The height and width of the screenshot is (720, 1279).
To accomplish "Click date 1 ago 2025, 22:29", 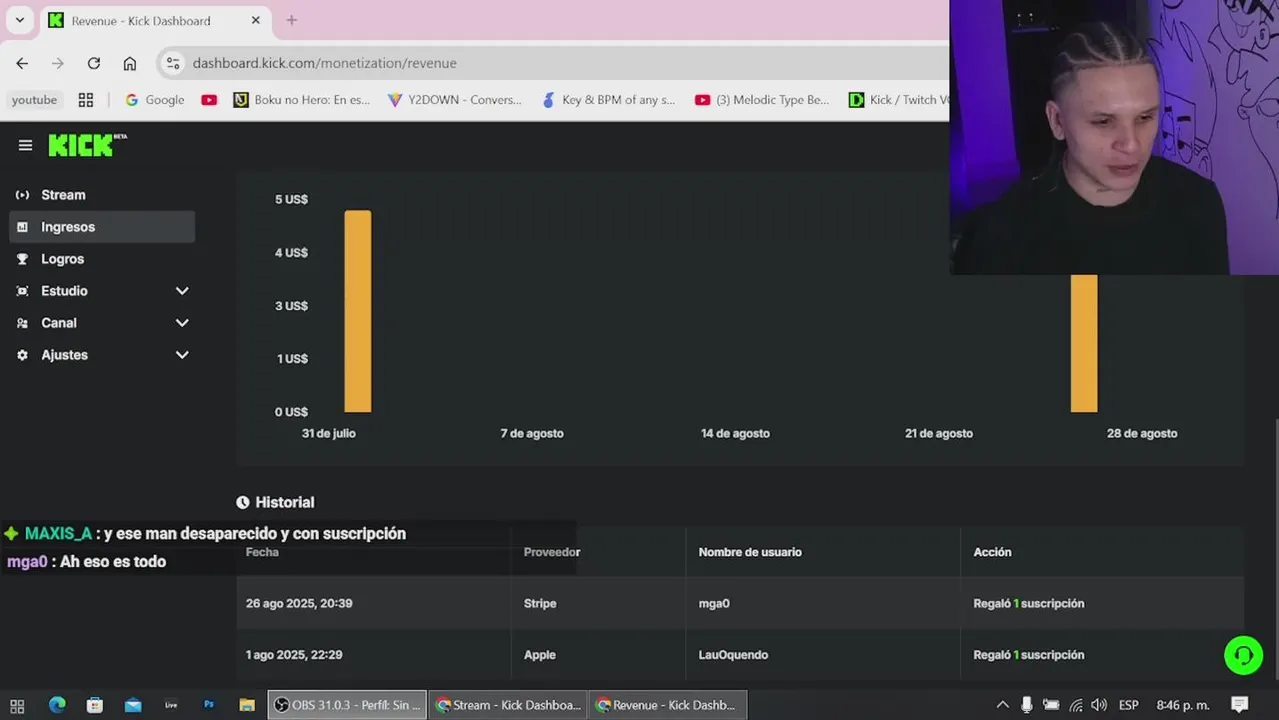I will click(294, 655).
